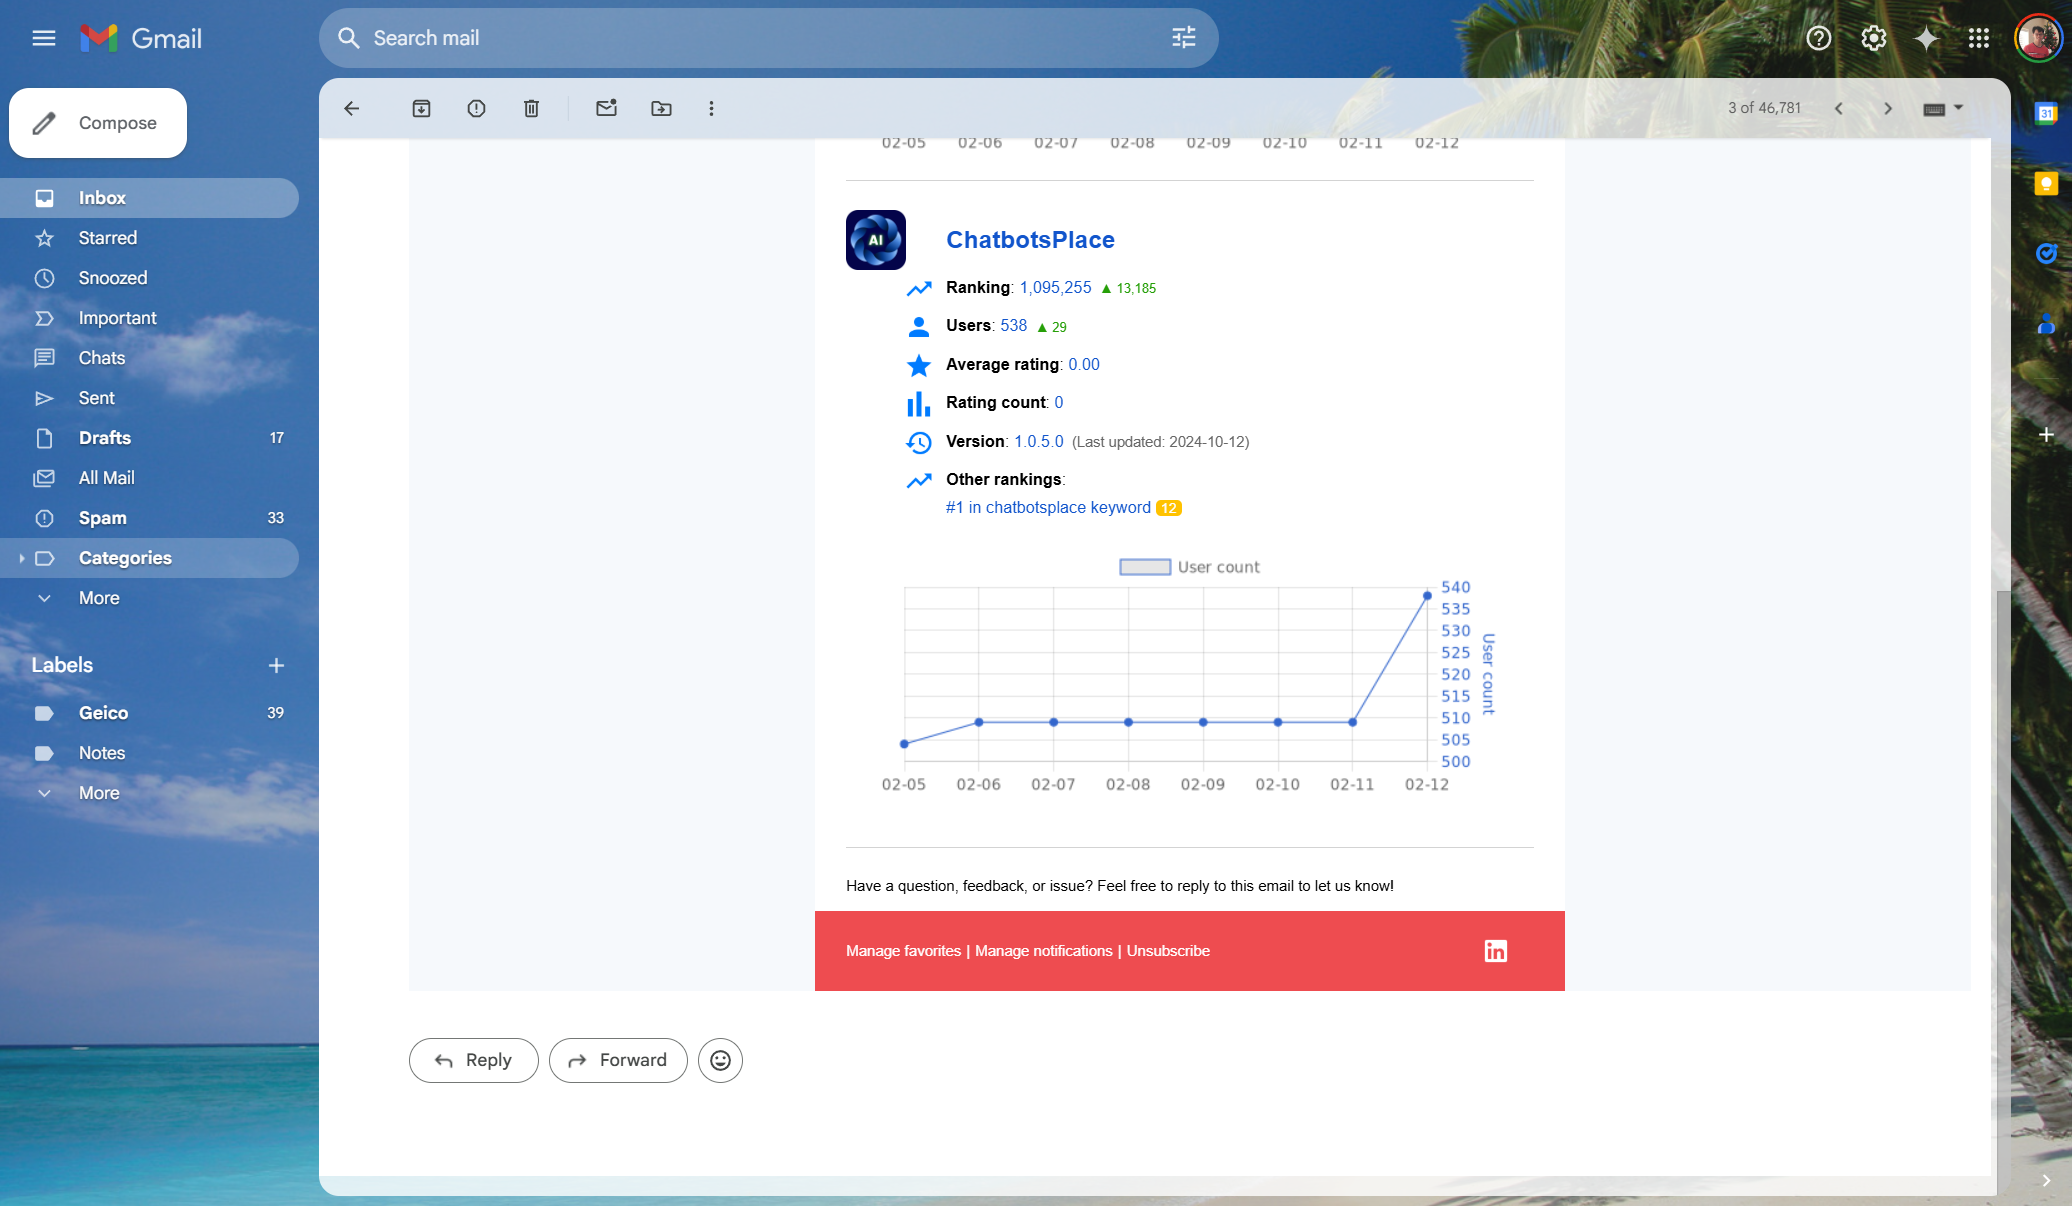Viewport: 2072px width, 1206px height.
Task: Click the Forward button
Action: click(618, 1060)
